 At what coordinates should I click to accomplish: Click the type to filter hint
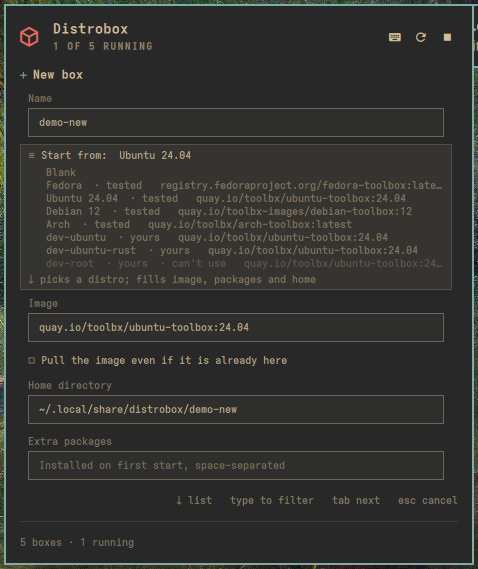click(x=272, y=500)
